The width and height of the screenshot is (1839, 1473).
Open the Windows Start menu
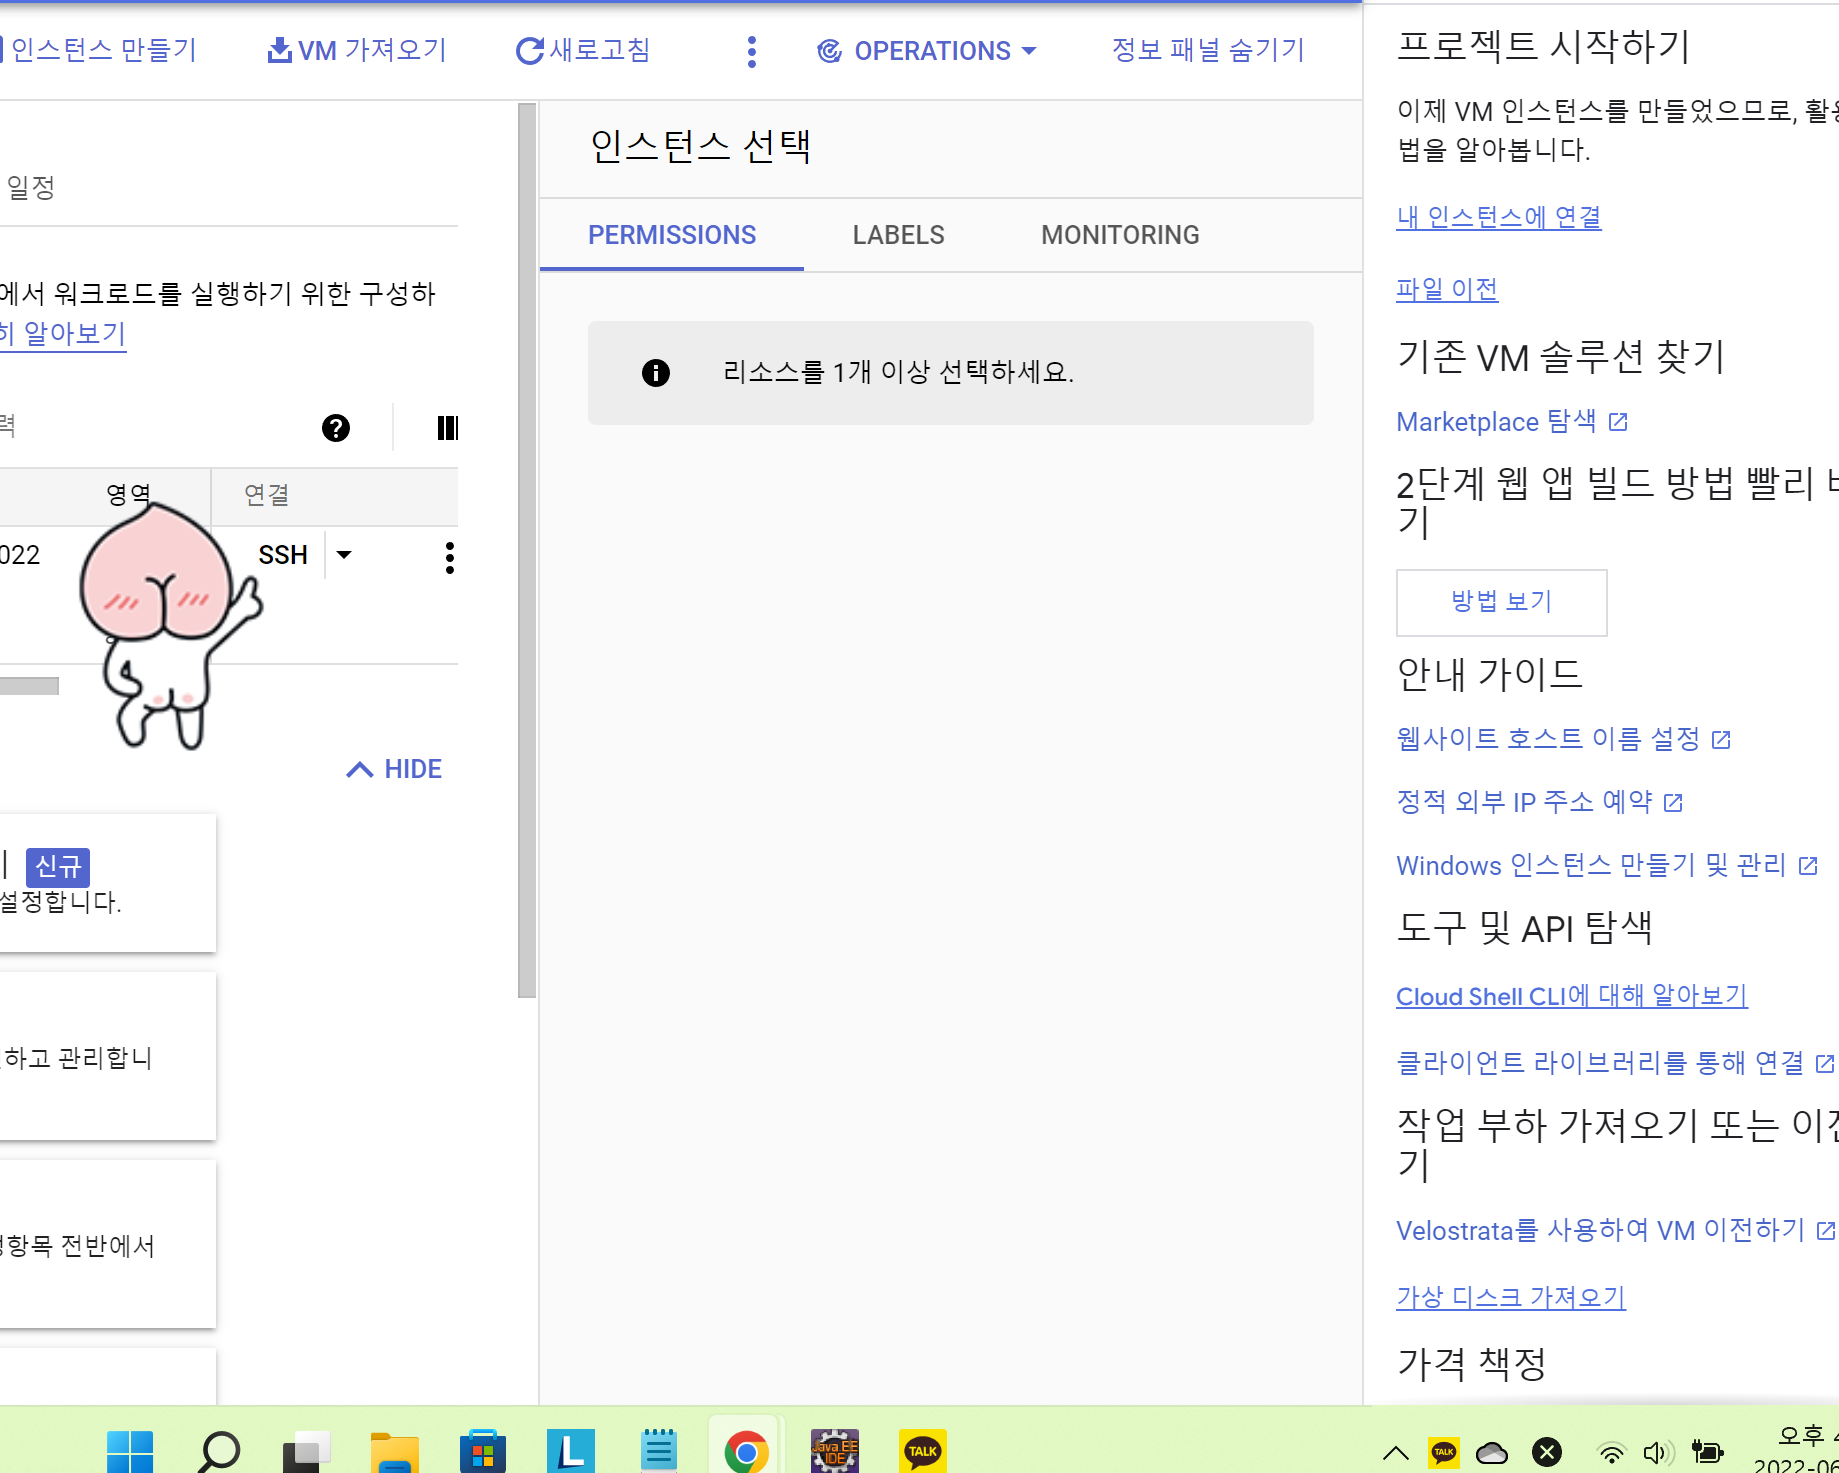pyautogui.click(x=130, y=1451)
